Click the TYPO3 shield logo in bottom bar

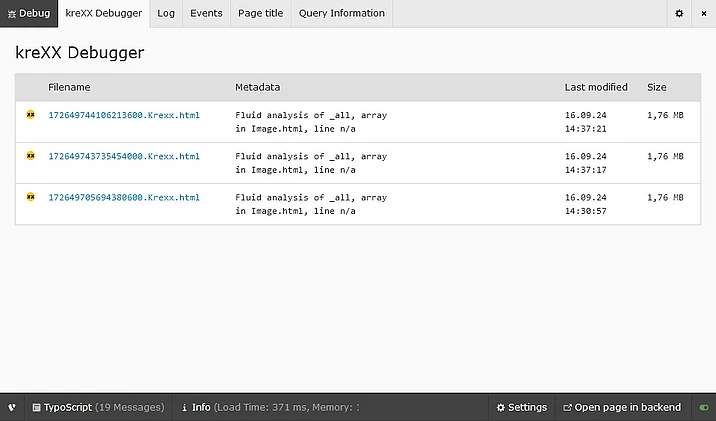(x=11, y=407)
